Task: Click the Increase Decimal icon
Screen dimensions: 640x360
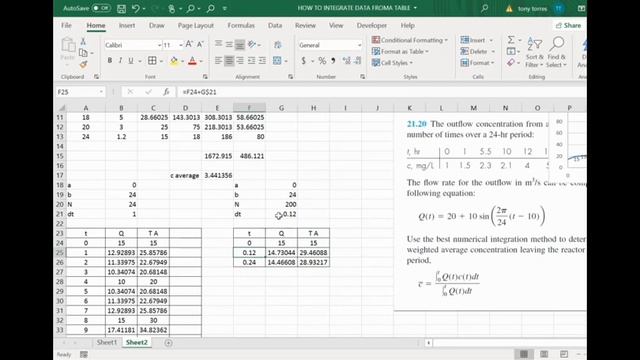Action: point(347,61)
